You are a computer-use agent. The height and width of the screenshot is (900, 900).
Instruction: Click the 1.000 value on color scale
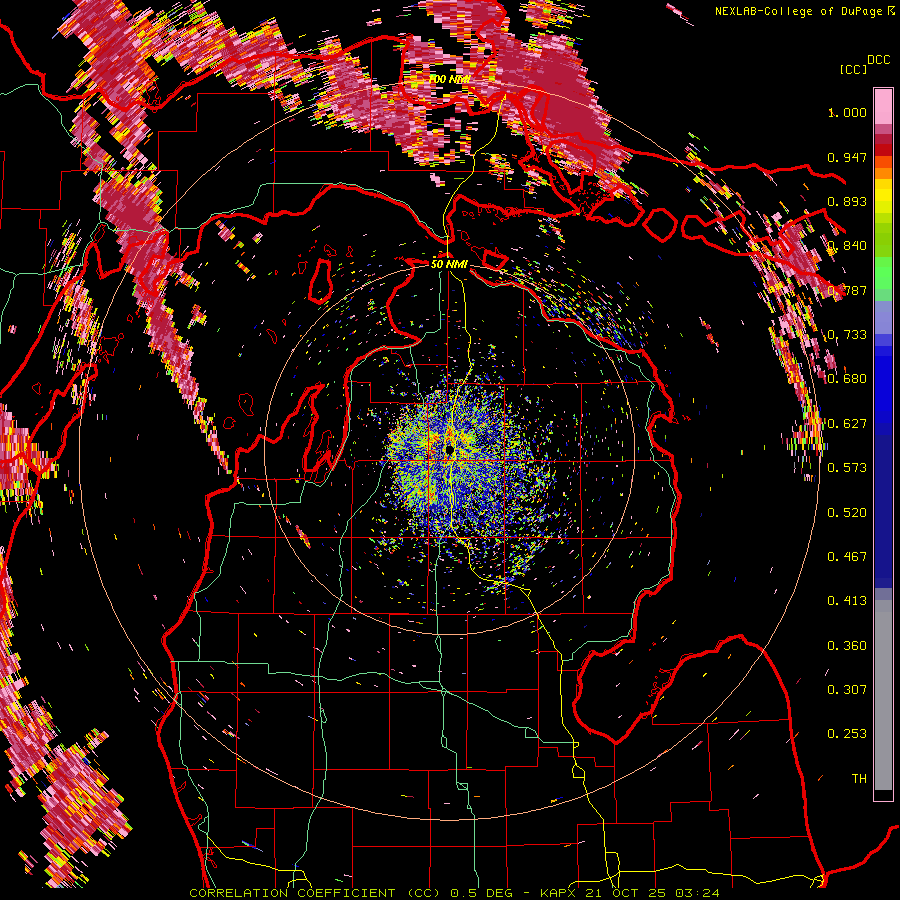click(x=847, y=112)
